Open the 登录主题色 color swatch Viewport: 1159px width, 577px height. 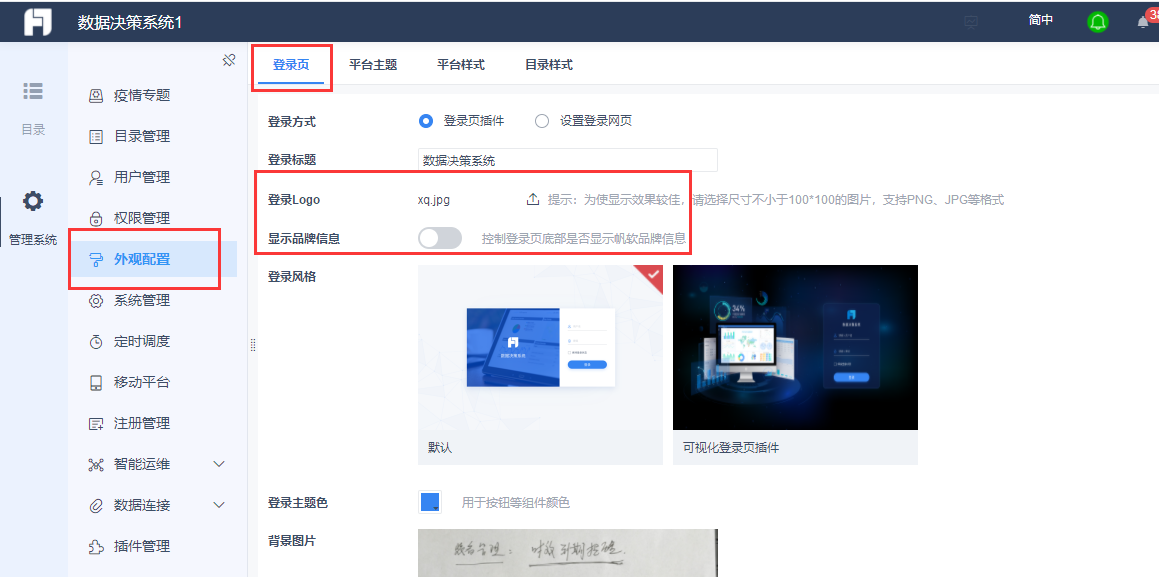(430, 502)
